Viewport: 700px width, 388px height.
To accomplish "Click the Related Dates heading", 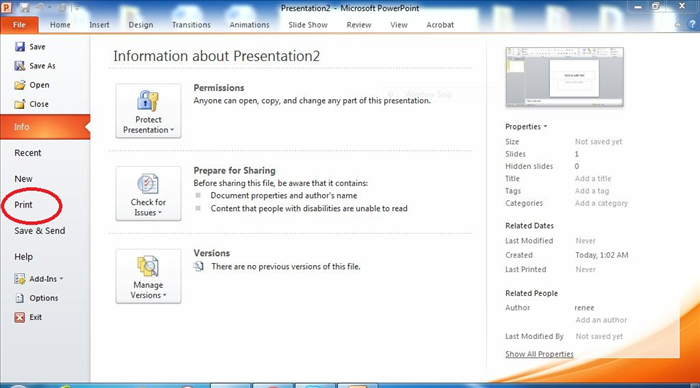I will (x=529, y=226).
